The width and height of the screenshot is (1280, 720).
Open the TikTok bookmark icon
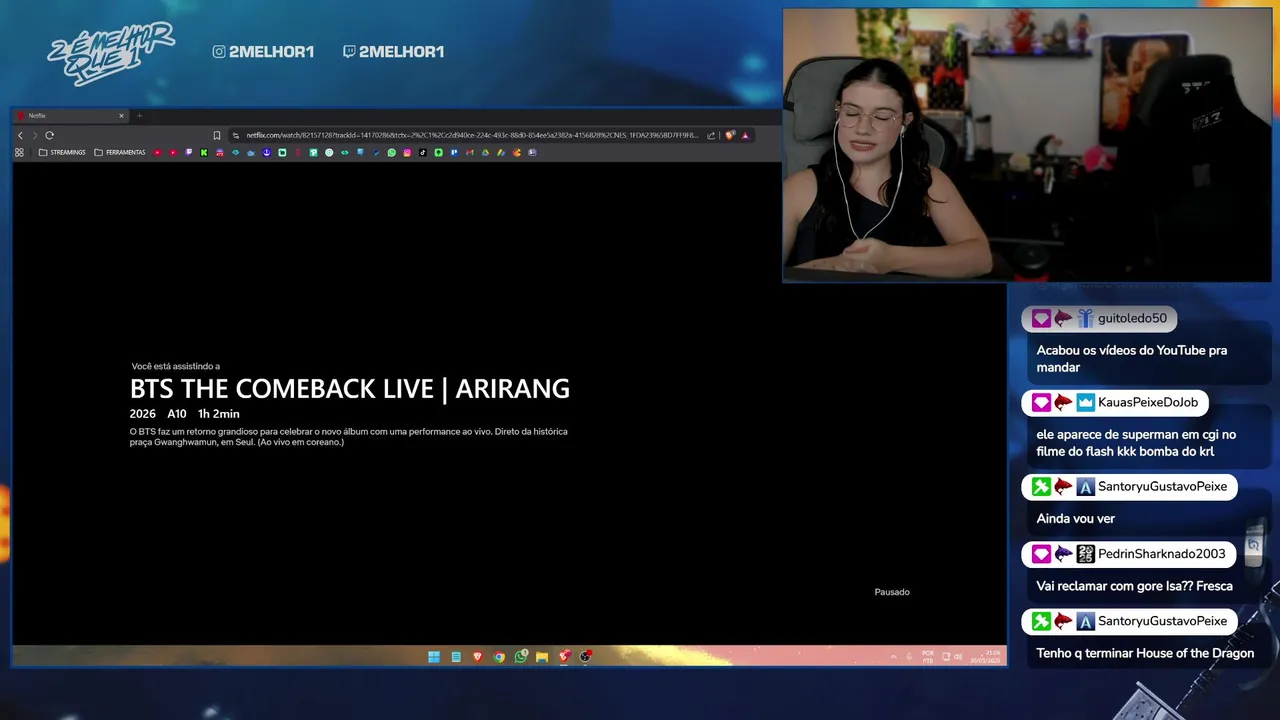click(x=422, y=152)
